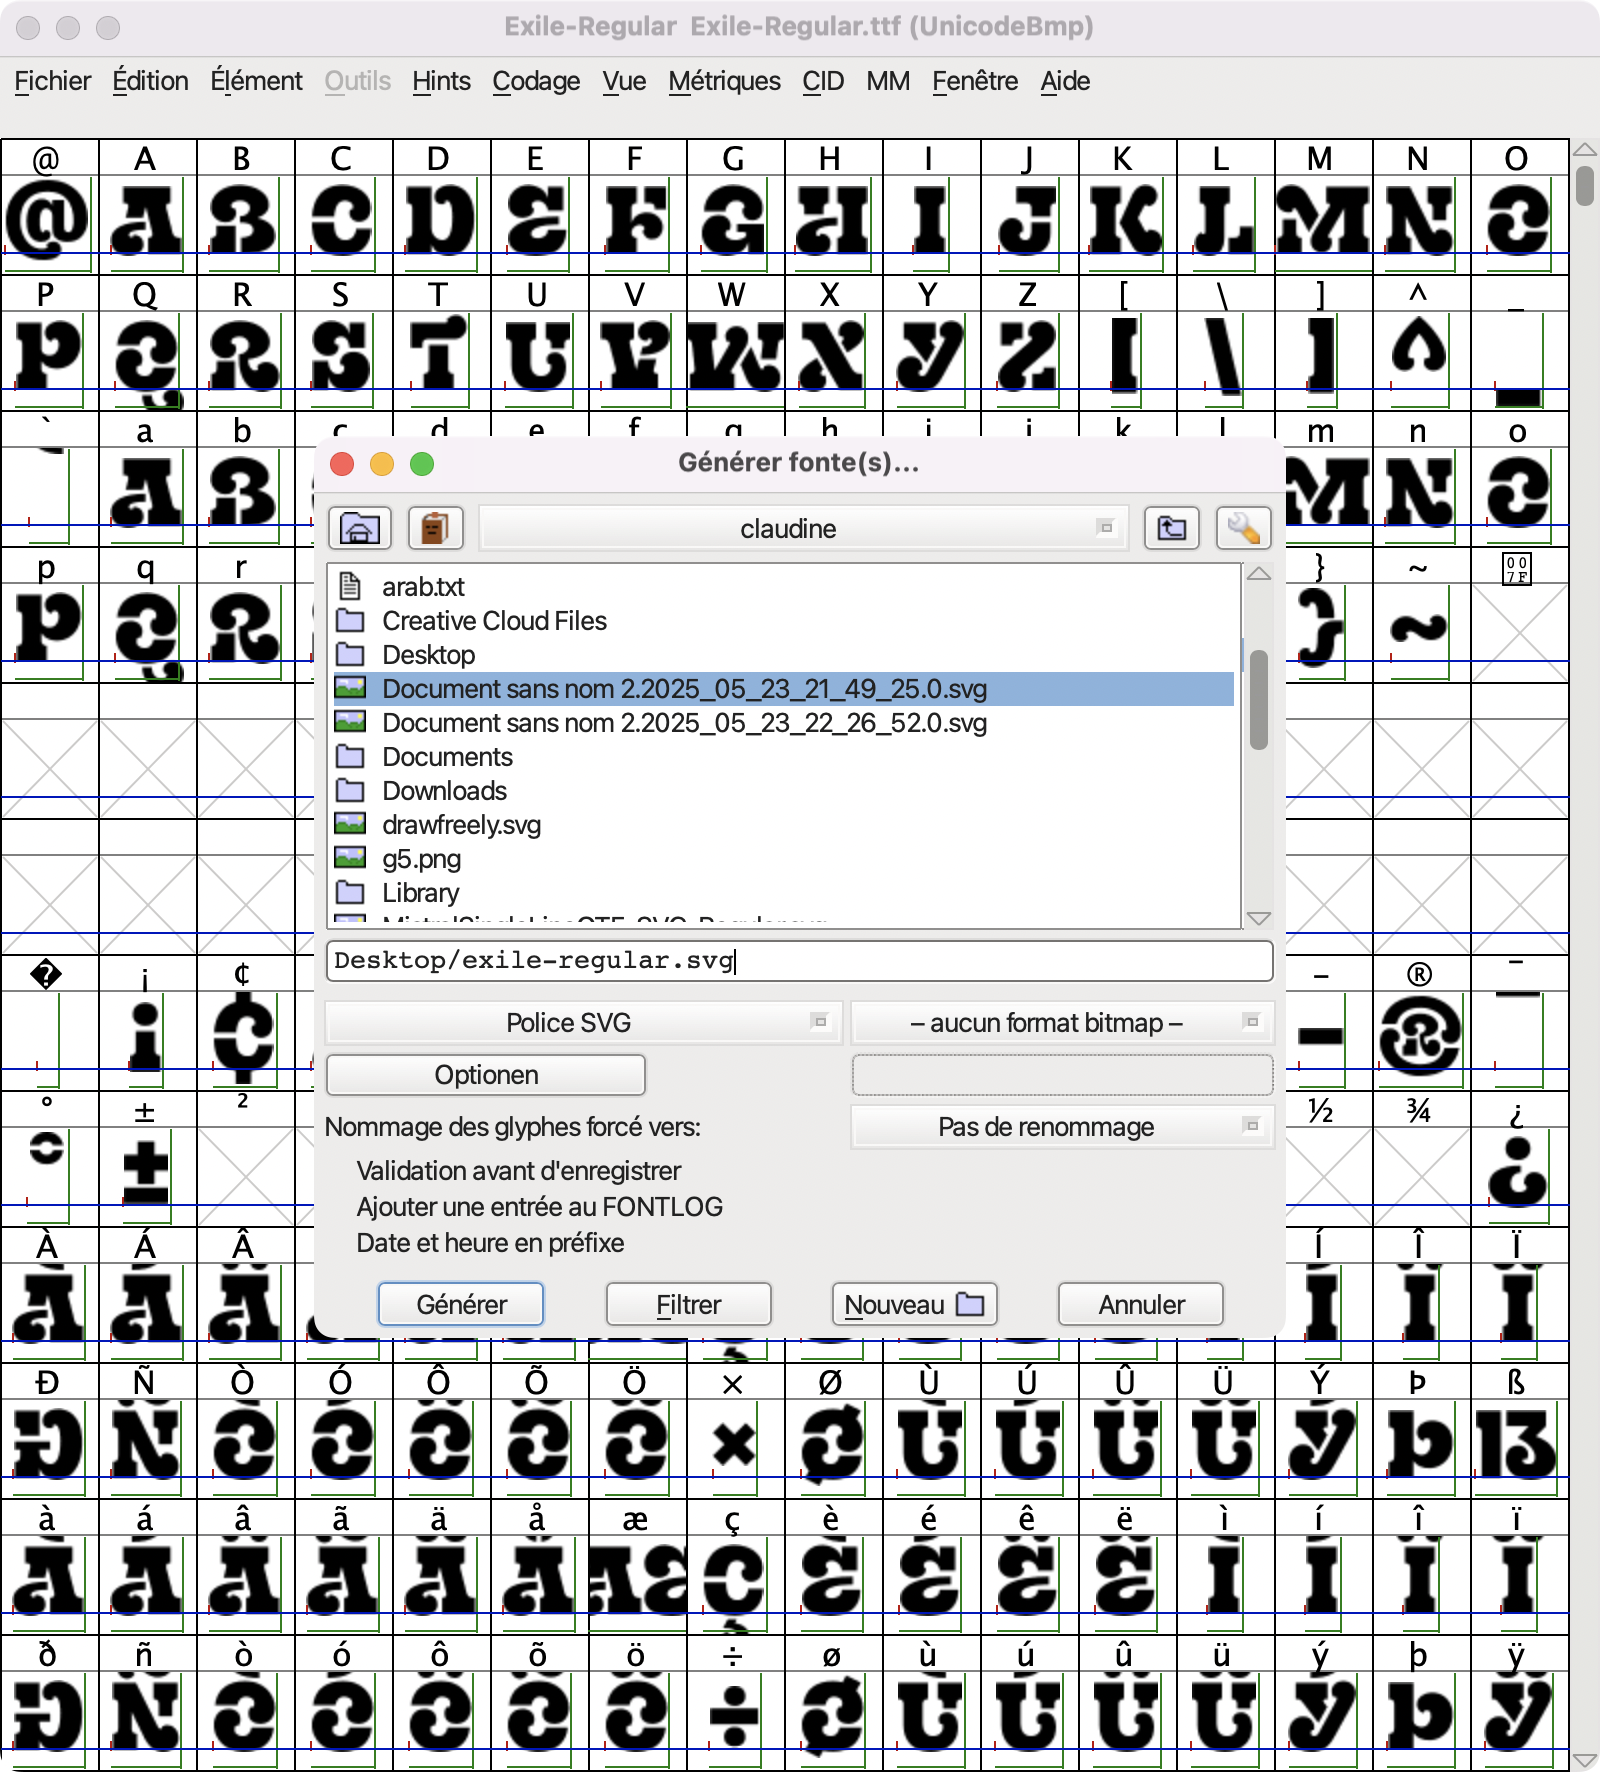1600x1772 pixels.
Task: Click the filename field Desktop/exile-regular.svg
Action: point(800,961)
